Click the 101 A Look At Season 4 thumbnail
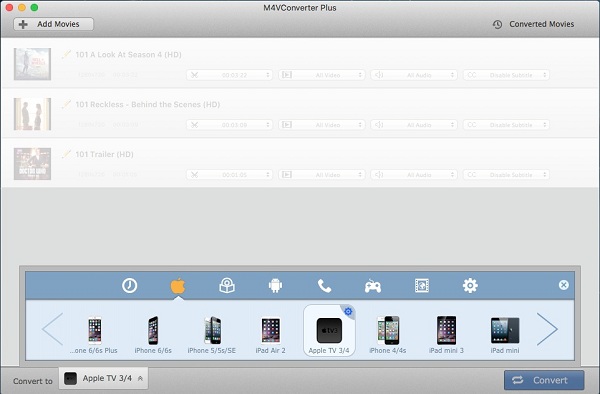The height and width of the screenshot is (394, 600). coord(33,64)
